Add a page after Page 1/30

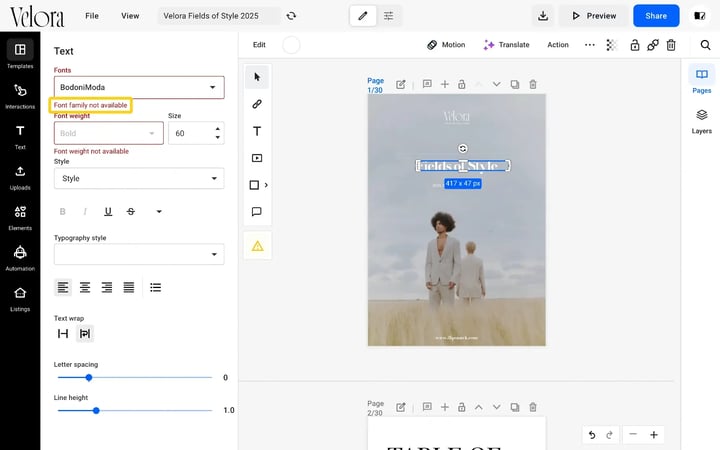pyautogui.click(x=444, y=84)
